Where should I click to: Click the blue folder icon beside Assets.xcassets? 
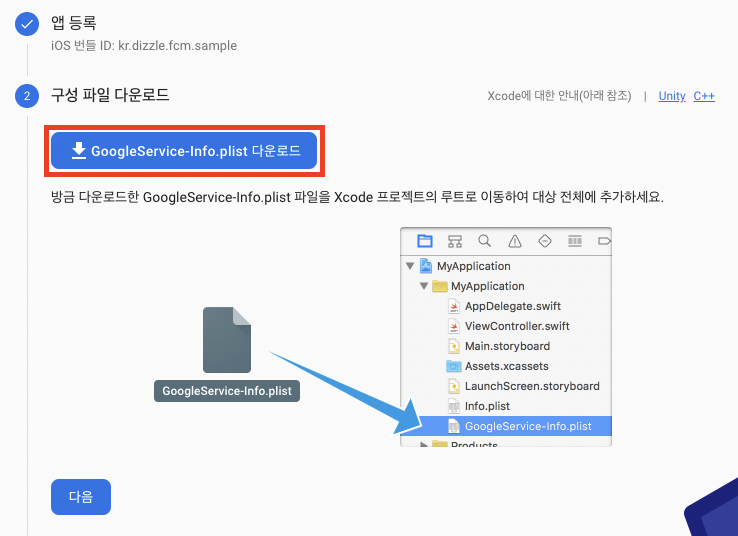pos(454,366)
